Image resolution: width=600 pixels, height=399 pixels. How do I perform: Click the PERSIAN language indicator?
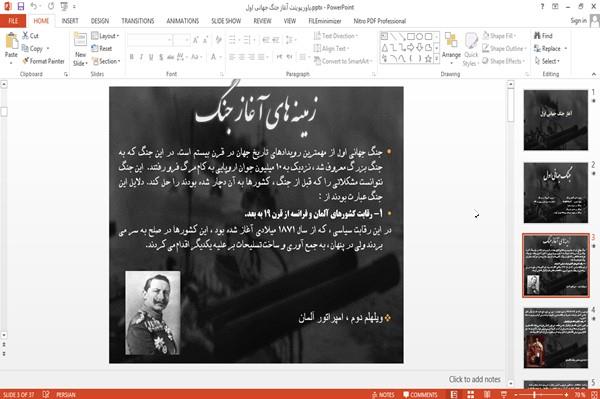(x=66, y=394)
